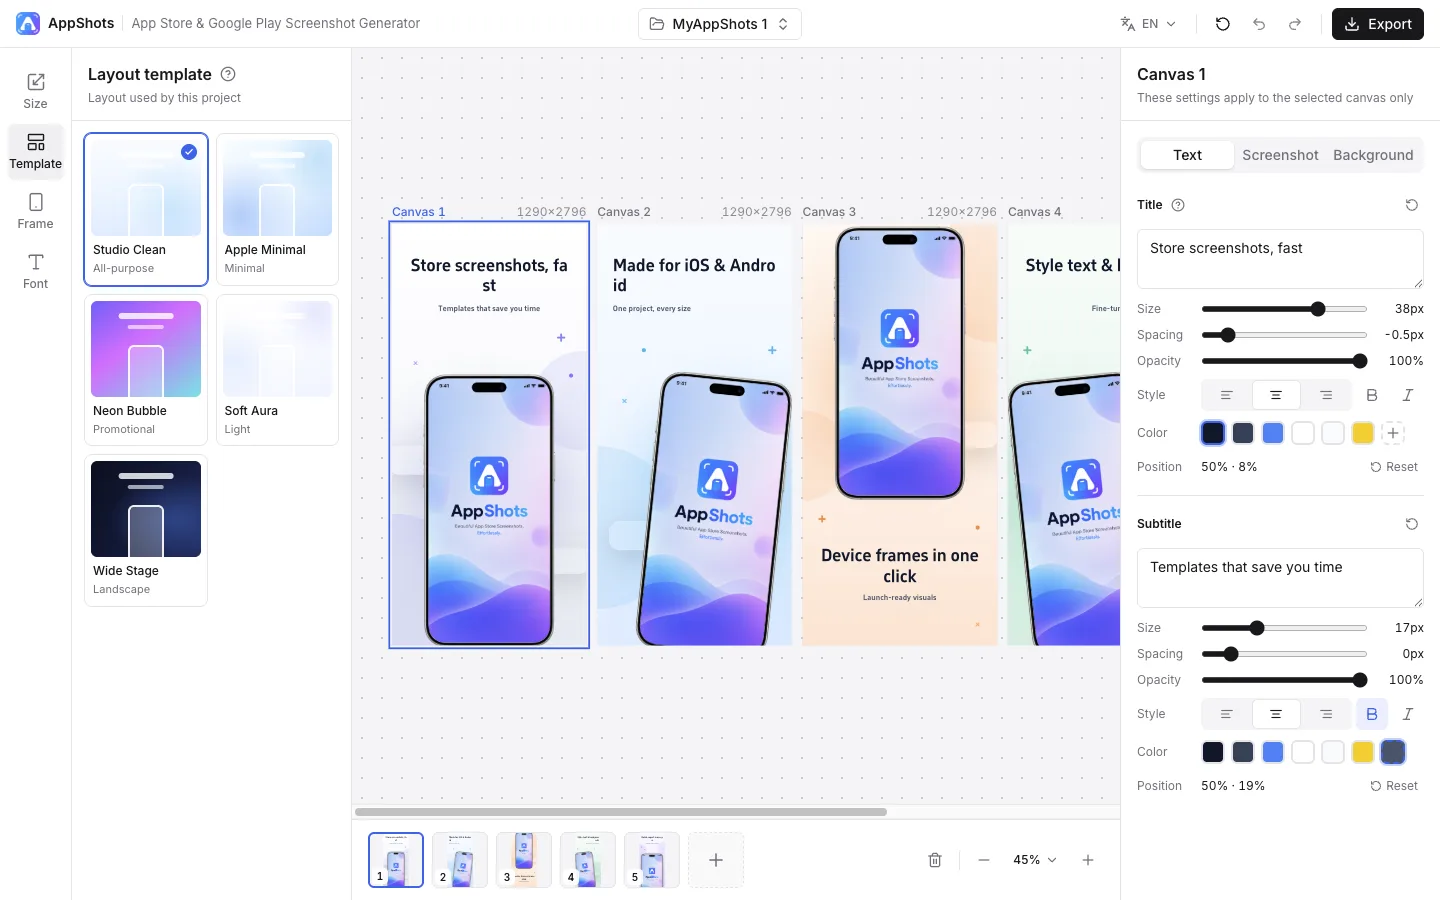
Task: Align title text right
Action: [1326, 395]
